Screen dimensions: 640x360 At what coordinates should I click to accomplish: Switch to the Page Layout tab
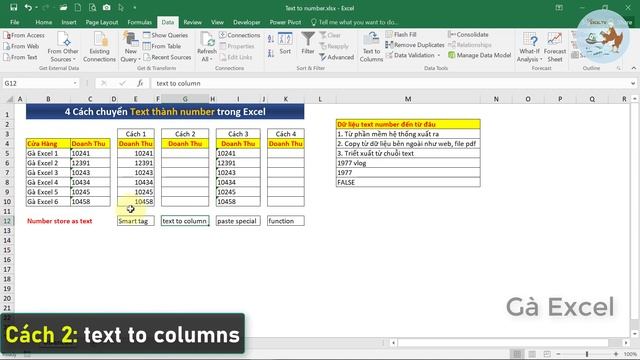click(x=102, y=22)
